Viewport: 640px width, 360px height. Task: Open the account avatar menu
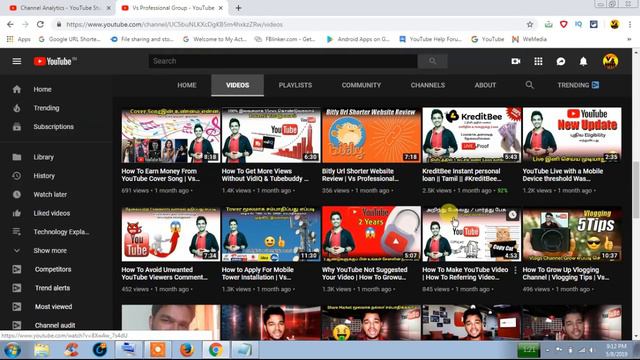pyautogui.click(x=610, y=61)
